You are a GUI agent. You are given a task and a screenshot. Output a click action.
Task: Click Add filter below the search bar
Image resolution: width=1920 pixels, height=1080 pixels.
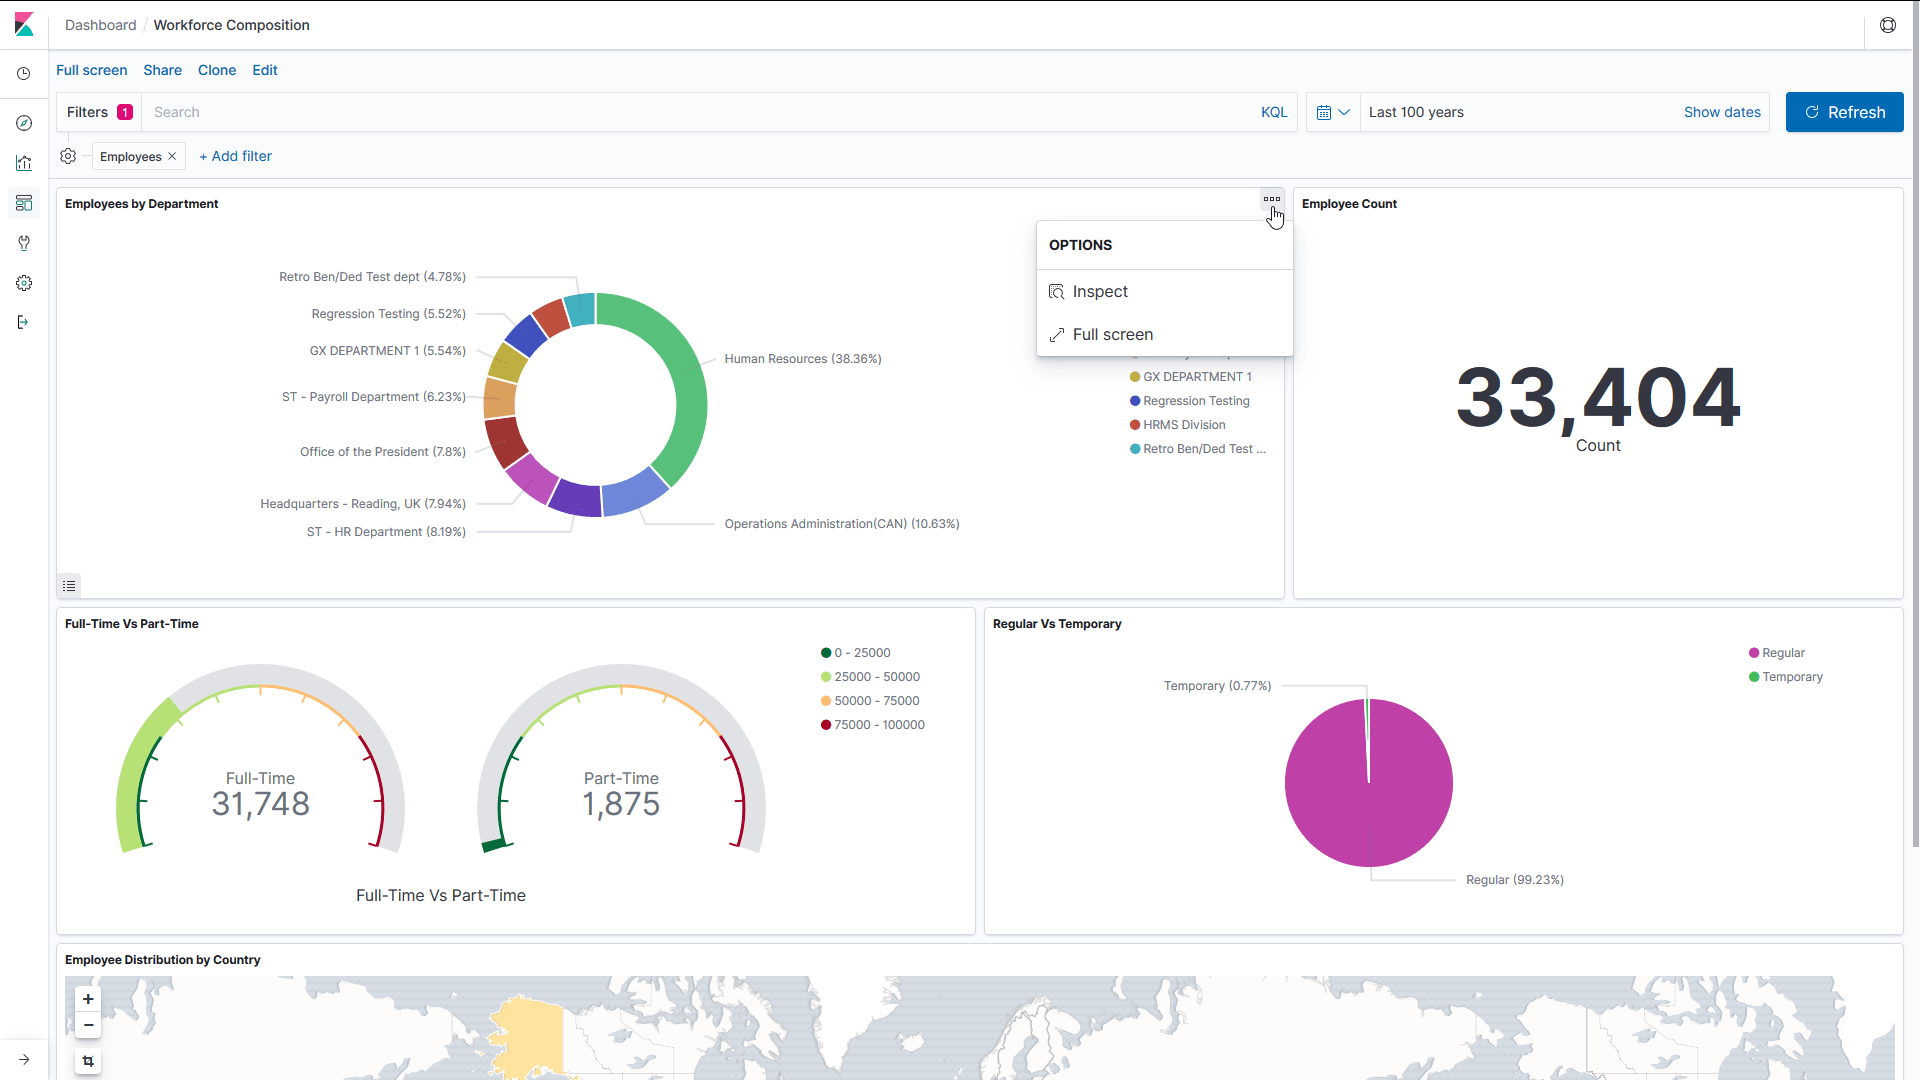pos(235,156)
